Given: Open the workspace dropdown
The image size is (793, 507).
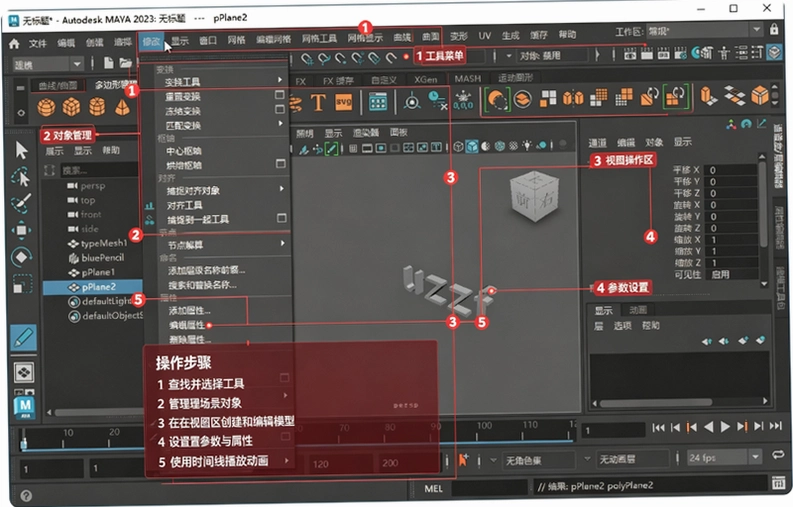Looking at the screenshot, I should point(757,30).
